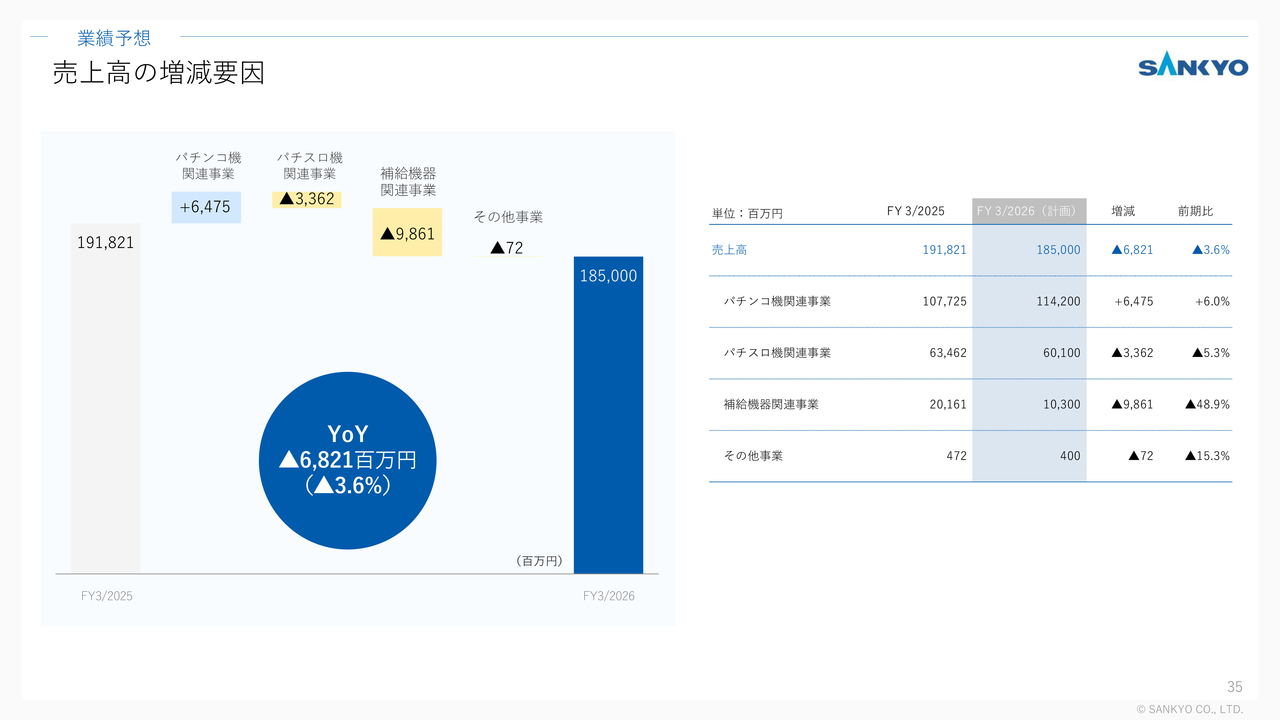The height and width of the screenshot is (720, 1280).
Task: Click the 191,821 label on FY3/2025 bar
Action: 105,242
